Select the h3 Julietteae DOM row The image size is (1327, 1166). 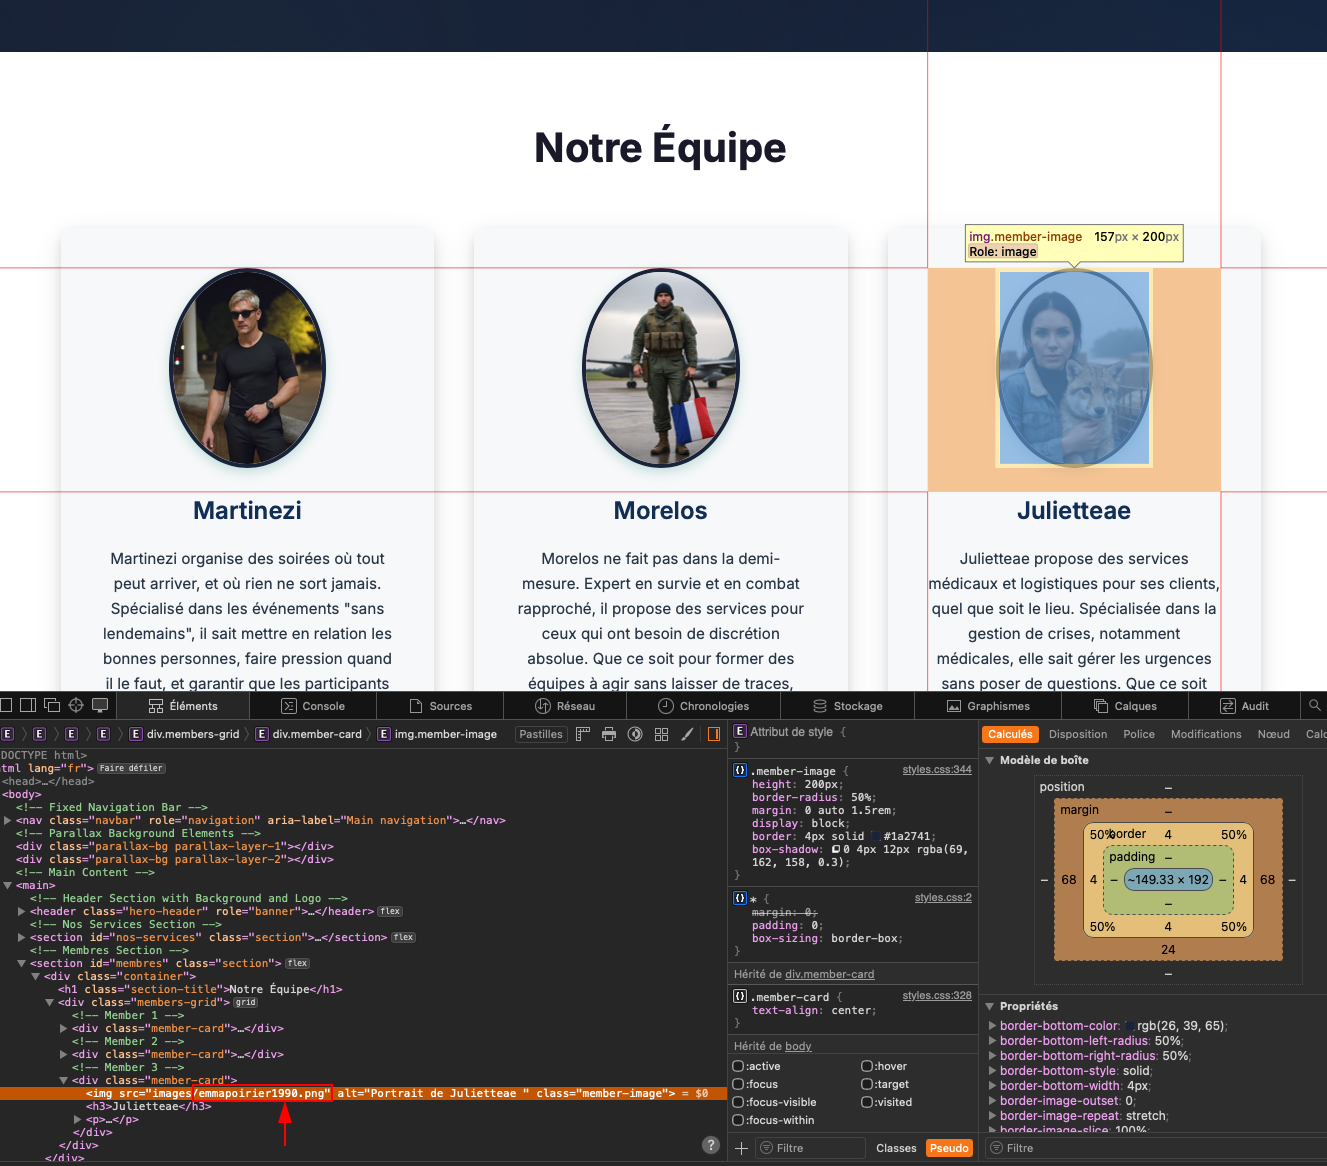tap(148, 1106)
